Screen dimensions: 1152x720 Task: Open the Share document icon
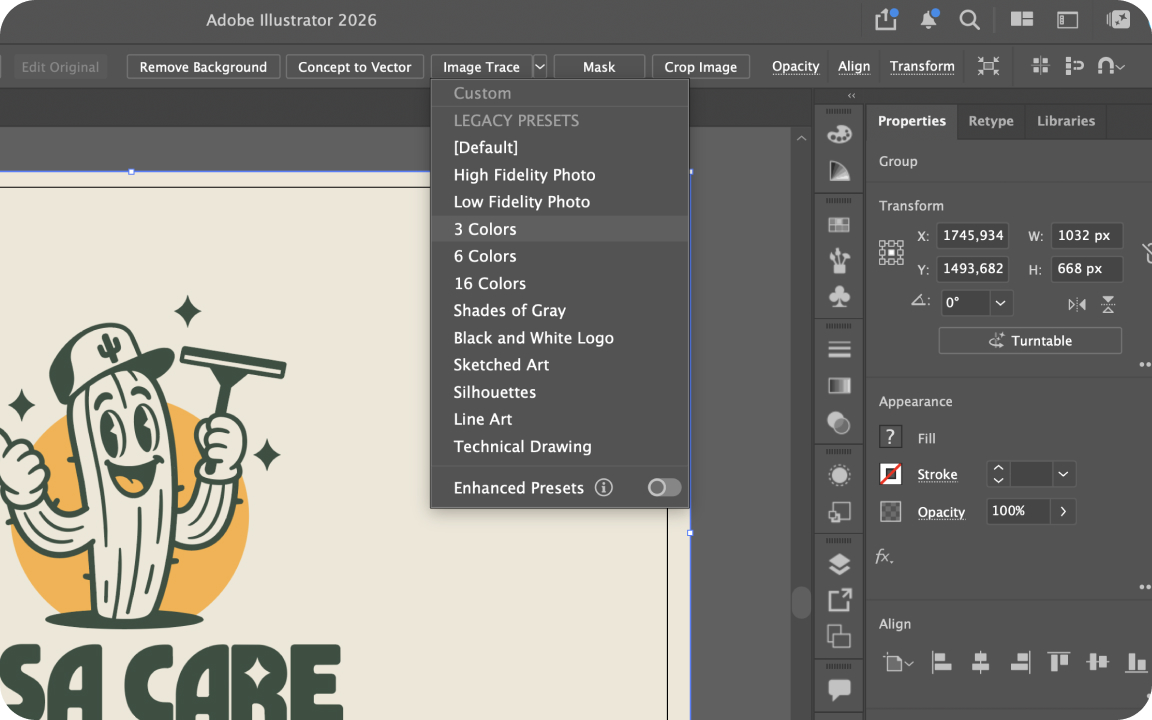pyautogui.click(x=886, y=20)
